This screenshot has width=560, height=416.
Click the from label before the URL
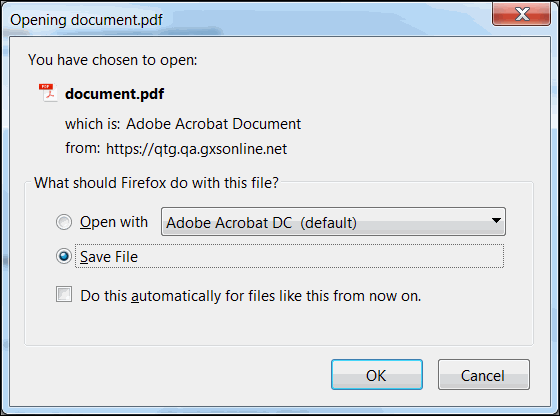click(83, 148)
